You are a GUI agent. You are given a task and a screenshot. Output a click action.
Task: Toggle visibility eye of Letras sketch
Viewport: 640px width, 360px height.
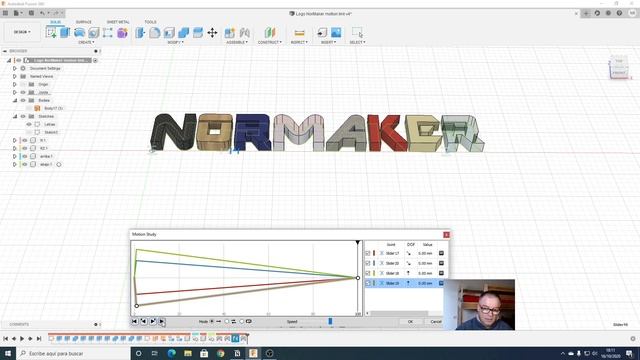click(x=29, y=124)
